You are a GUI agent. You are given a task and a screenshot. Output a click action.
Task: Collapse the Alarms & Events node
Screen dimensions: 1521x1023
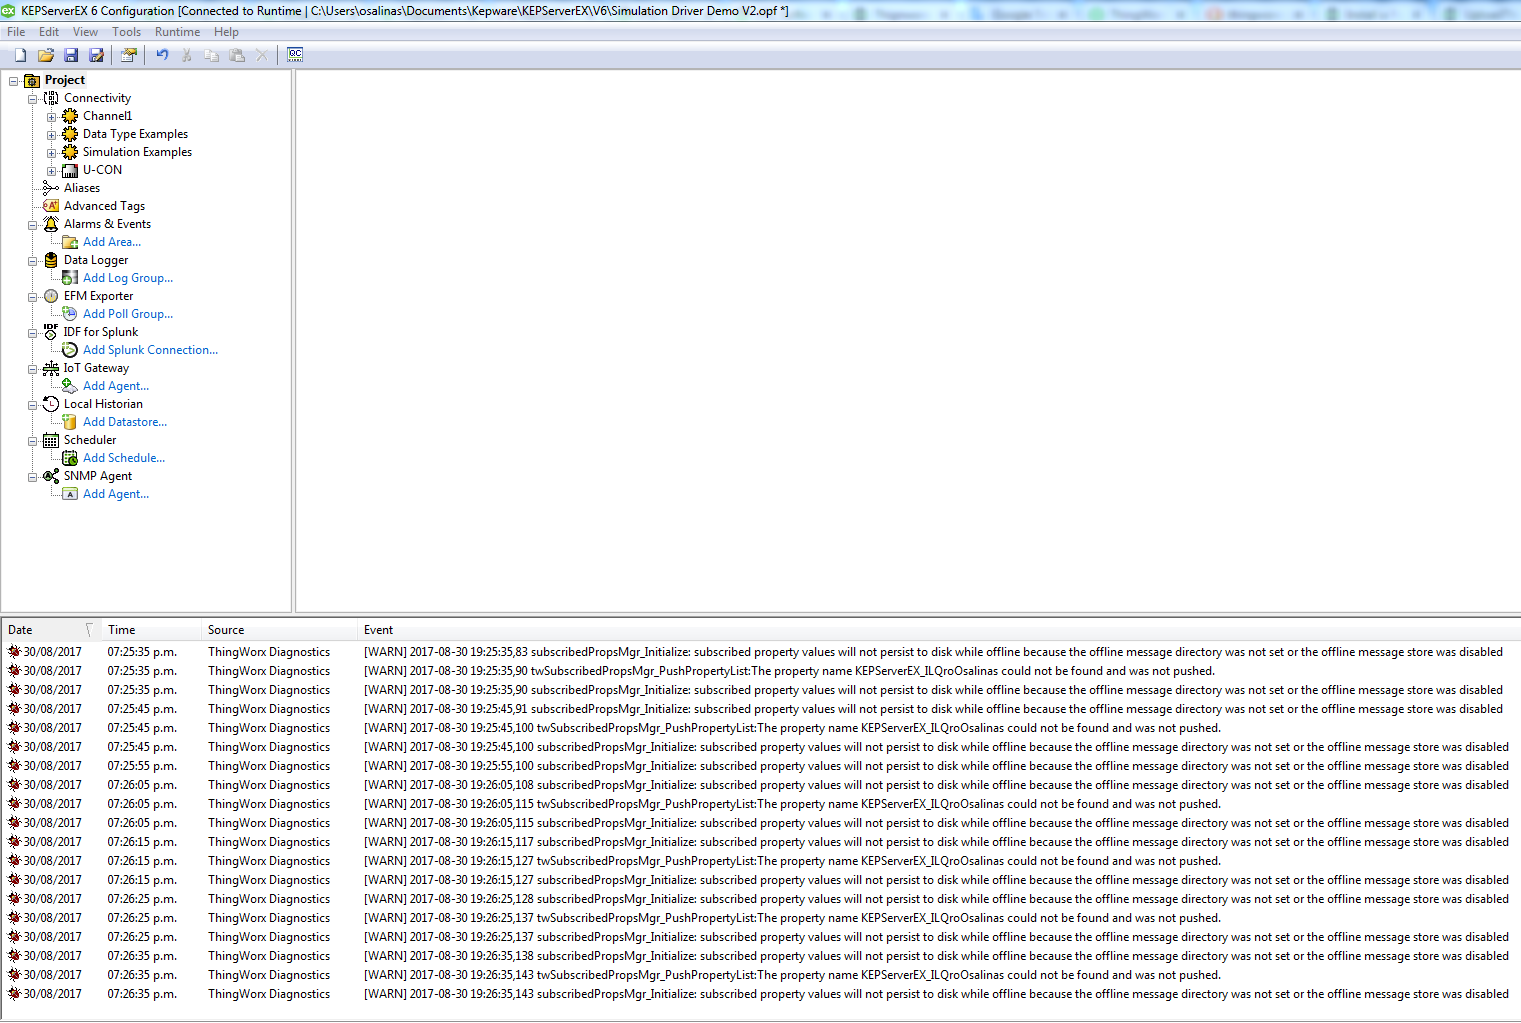click(x=32, y=224)
